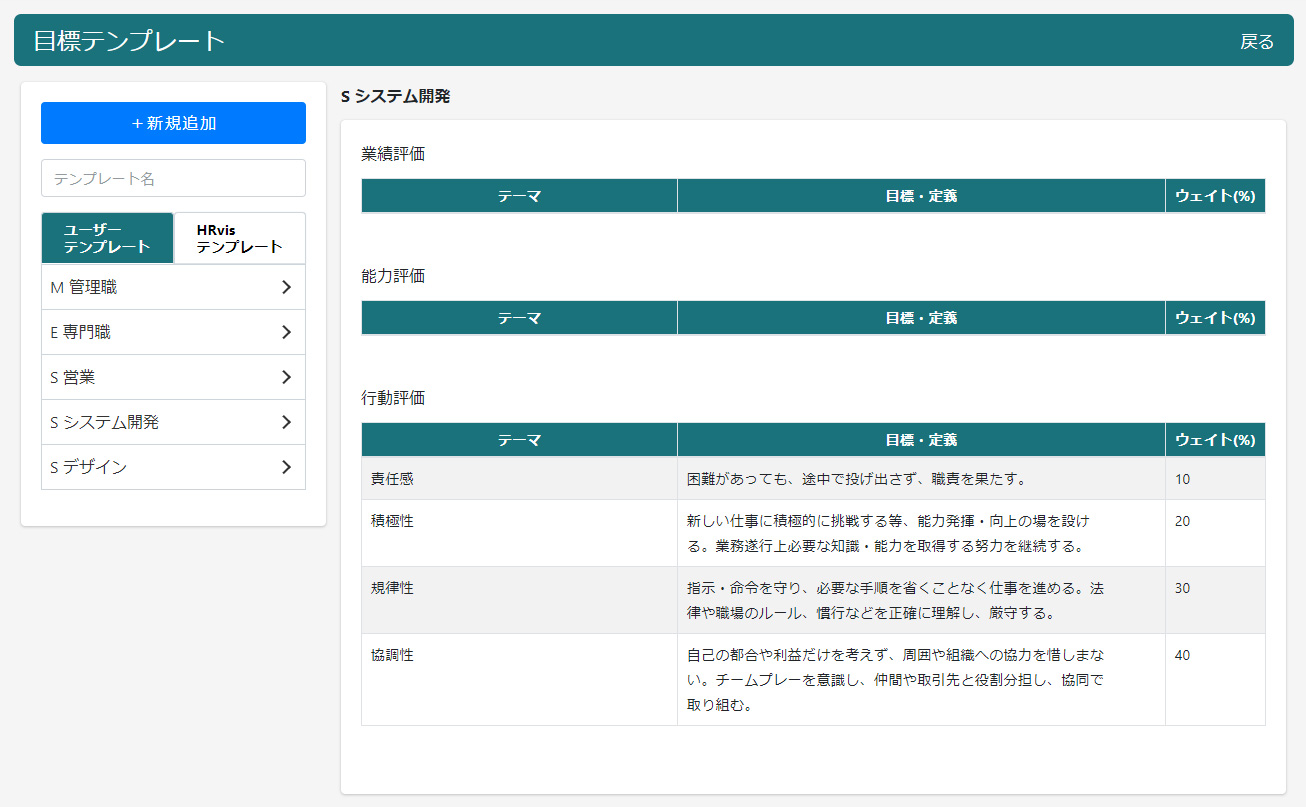Select the 責任感 theme cell

[x=519, y=479]
